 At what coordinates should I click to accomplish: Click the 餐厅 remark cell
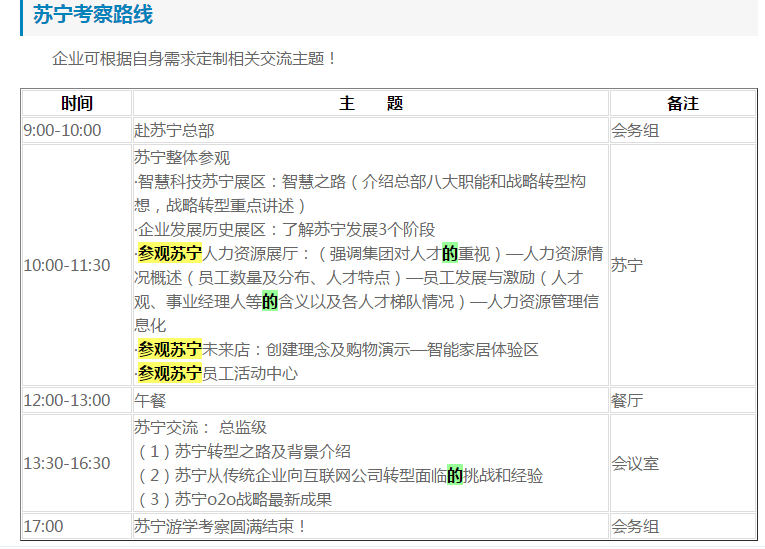[683, 400]
